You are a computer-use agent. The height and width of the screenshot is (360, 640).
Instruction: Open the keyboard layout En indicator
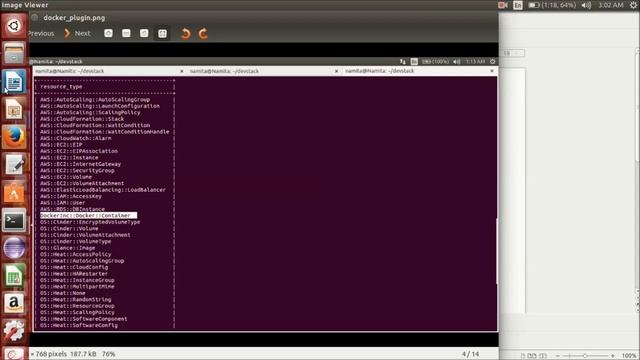(x=518, y=5)
